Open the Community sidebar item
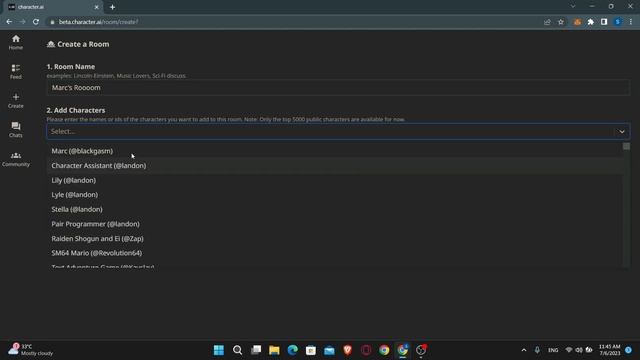640x360 pixels. tap(16, 159)
